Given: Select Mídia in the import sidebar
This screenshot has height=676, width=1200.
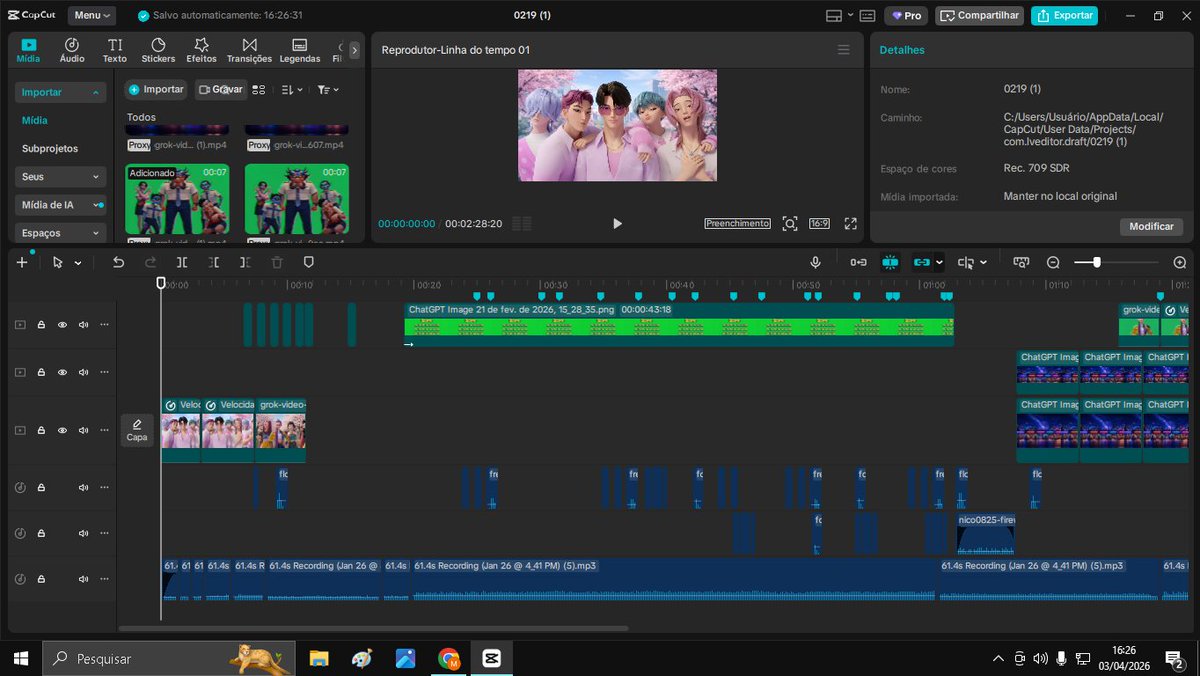Looking at the screenshot, I should coord(35,120).
